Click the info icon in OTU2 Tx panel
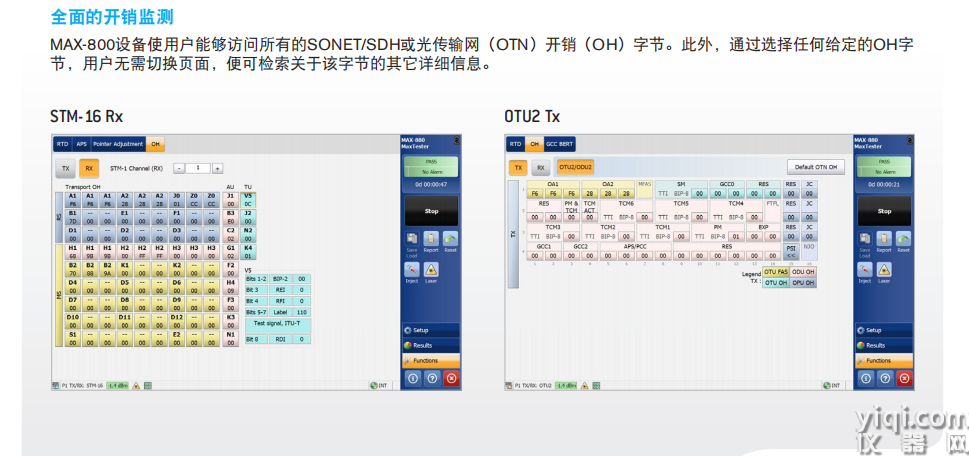Viewport: 969px width, 456px height. (x=865, y=378)
